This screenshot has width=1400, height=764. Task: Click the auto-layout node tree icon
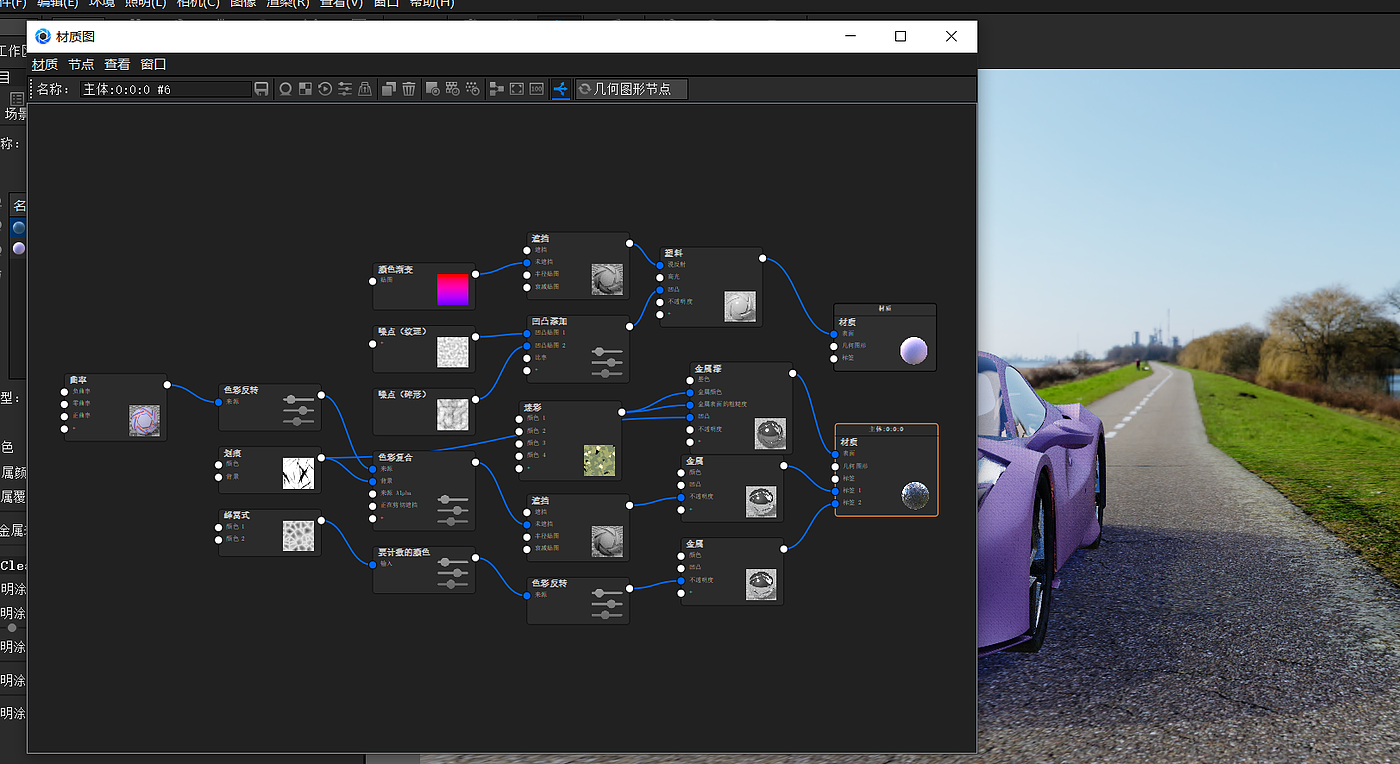click(x=496, y=89)
